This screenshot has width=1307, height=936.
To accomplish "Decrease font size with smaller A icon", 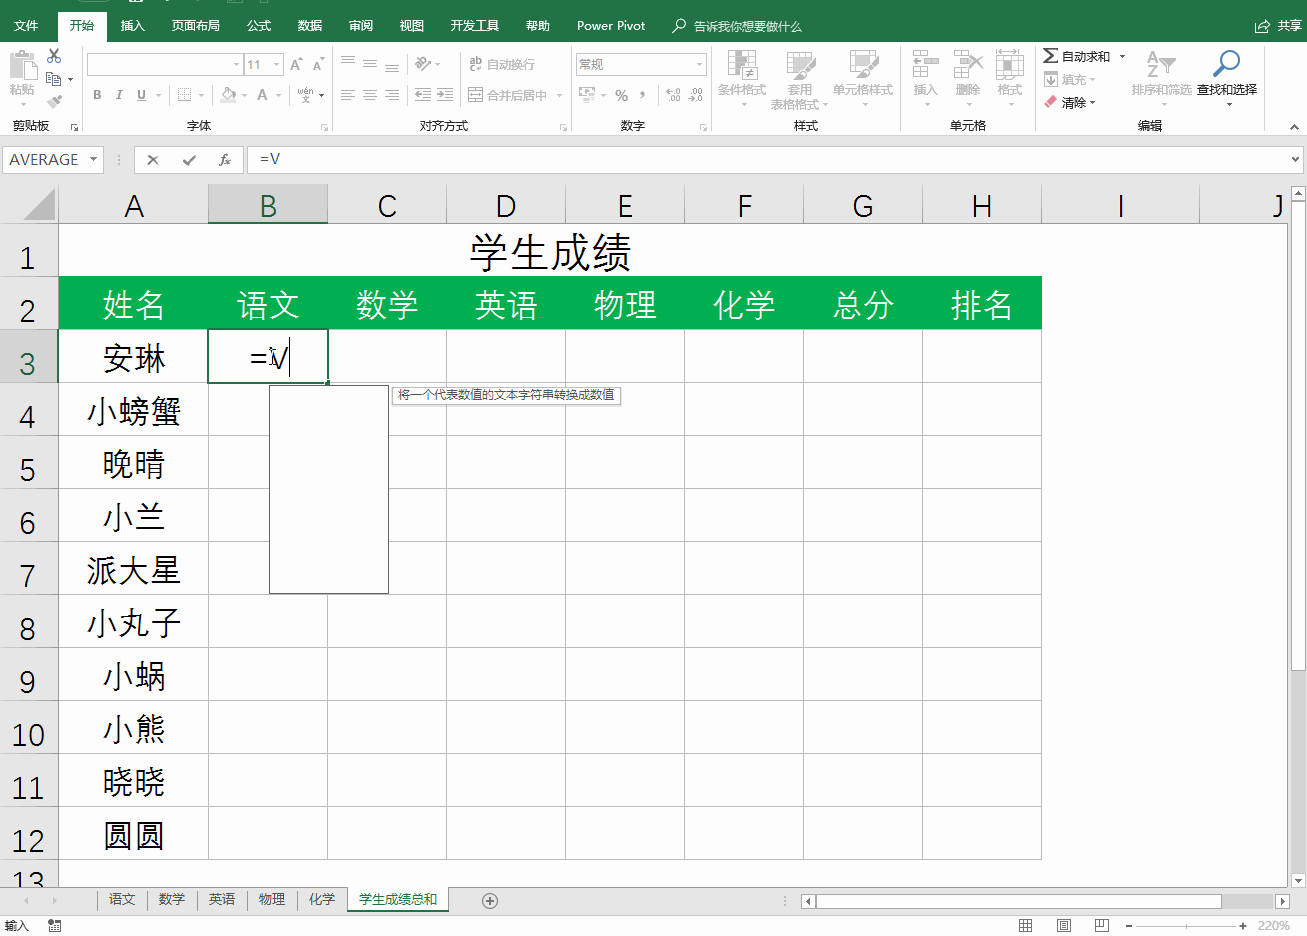I will (x=318, y=64).
